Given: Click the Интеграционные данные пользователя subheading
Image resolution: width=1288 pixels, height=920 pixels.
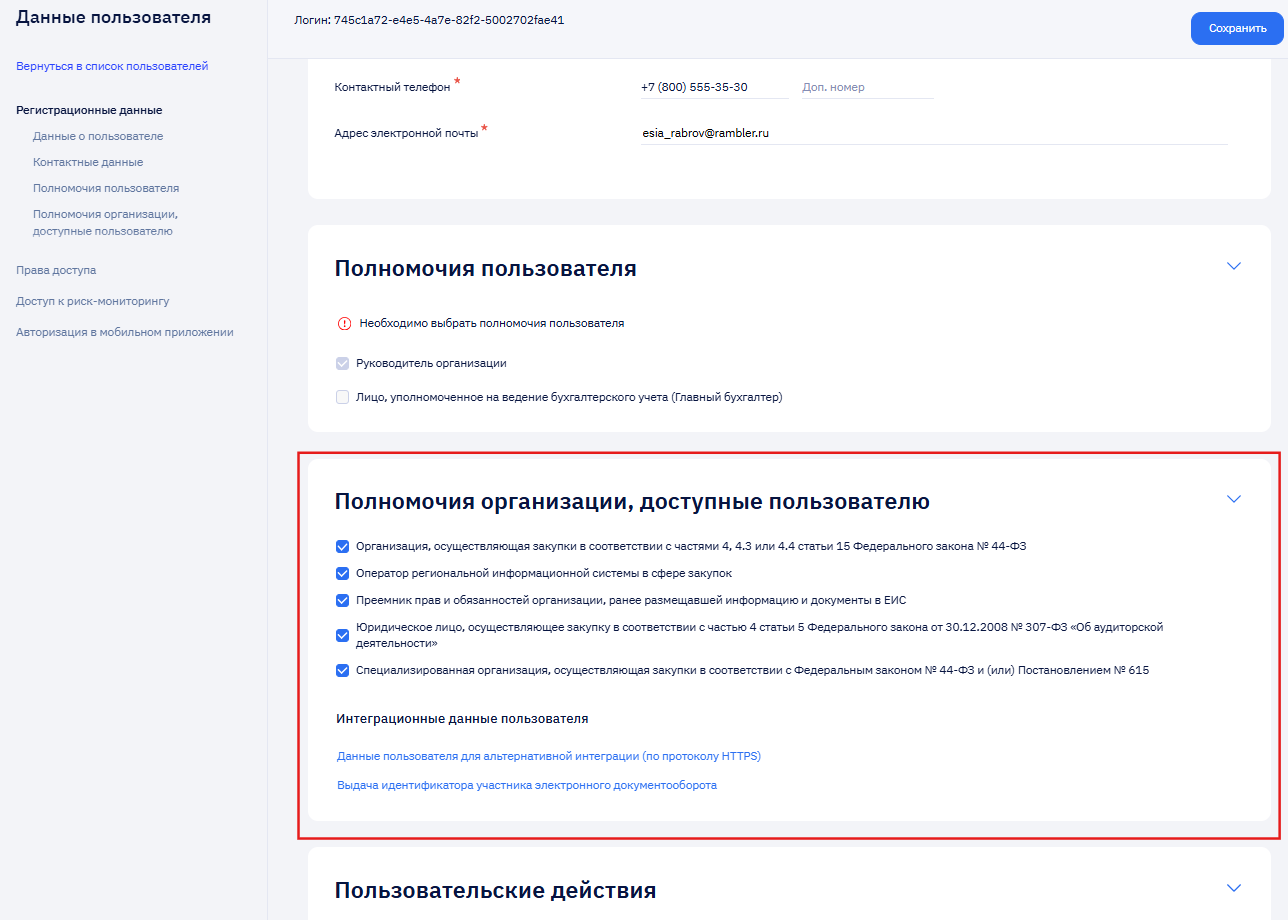Looking at the screenshot, I should pyautogui.click(x=462, y=719).
